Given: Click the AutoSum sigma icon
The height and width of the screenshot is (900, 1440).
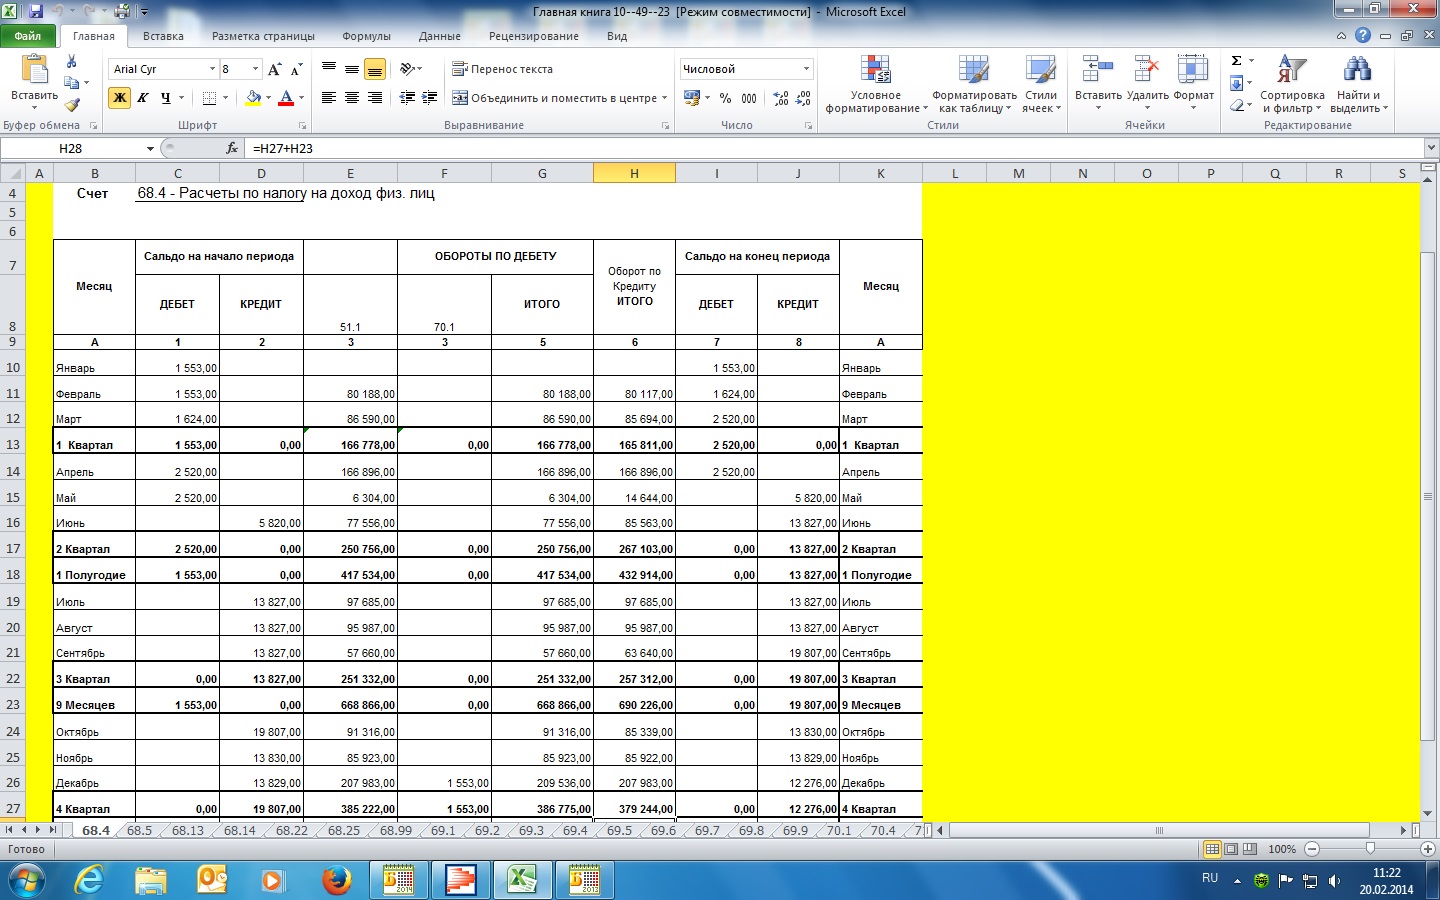Looking at the screenshot, I should pos(1237,61).
